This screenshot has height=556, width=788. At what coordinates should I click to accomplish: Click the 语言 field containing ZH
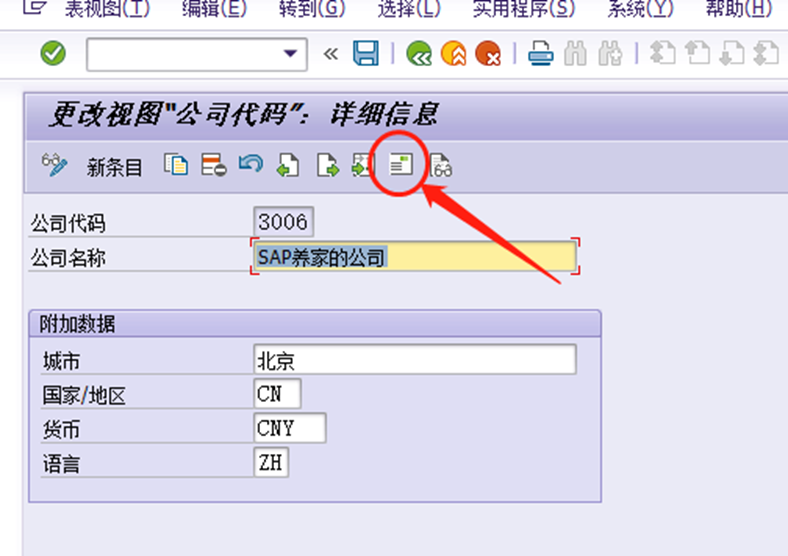[271, 462]
